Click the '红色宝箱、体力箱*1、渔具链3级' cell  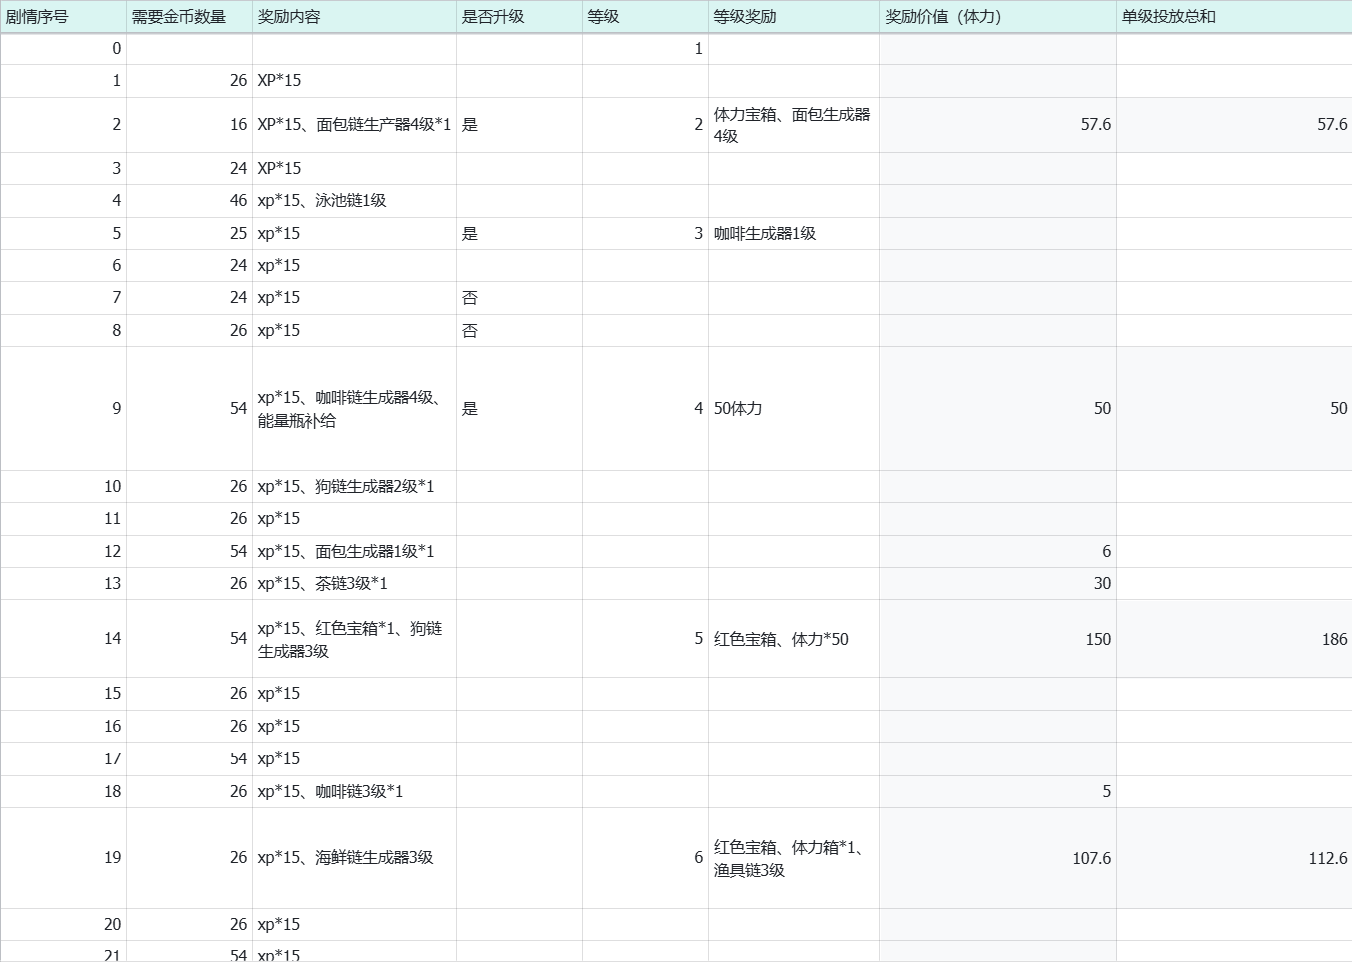794,858
